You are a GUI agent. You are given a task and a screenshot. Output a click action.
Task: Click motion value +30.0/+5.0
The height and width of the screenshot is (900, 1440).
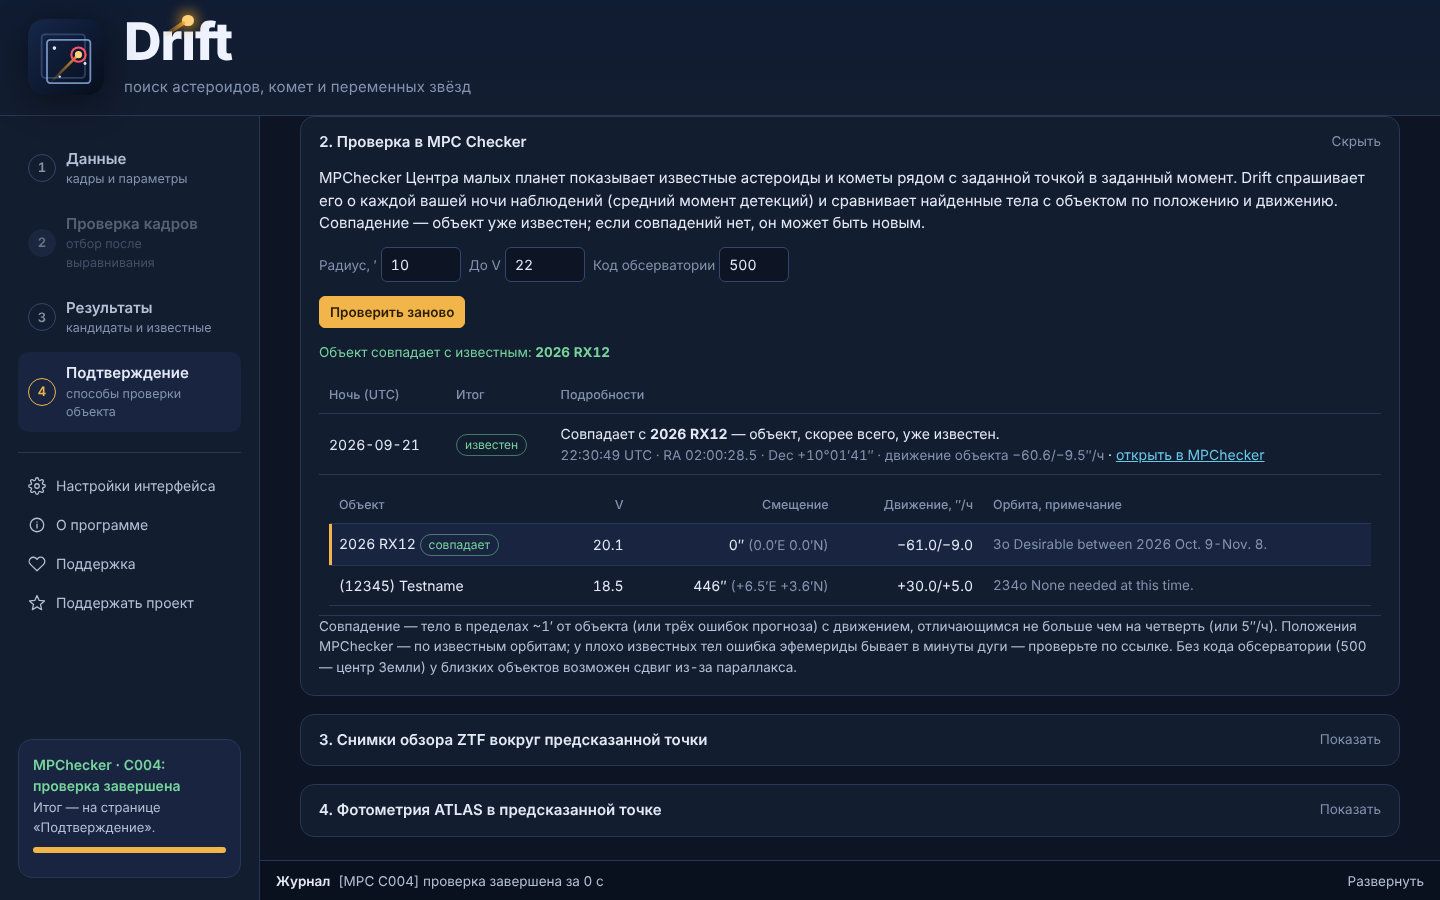[x=935, y=586]
